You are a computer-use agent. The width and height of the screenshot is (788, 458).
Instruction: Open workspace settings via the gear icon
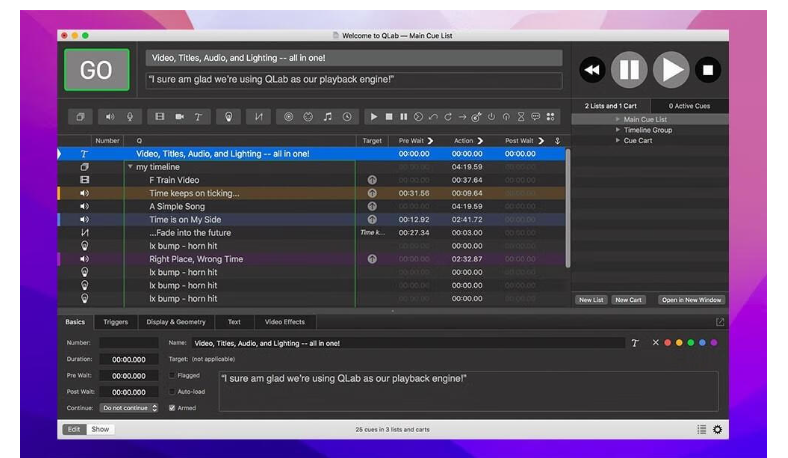coord(718,429)
